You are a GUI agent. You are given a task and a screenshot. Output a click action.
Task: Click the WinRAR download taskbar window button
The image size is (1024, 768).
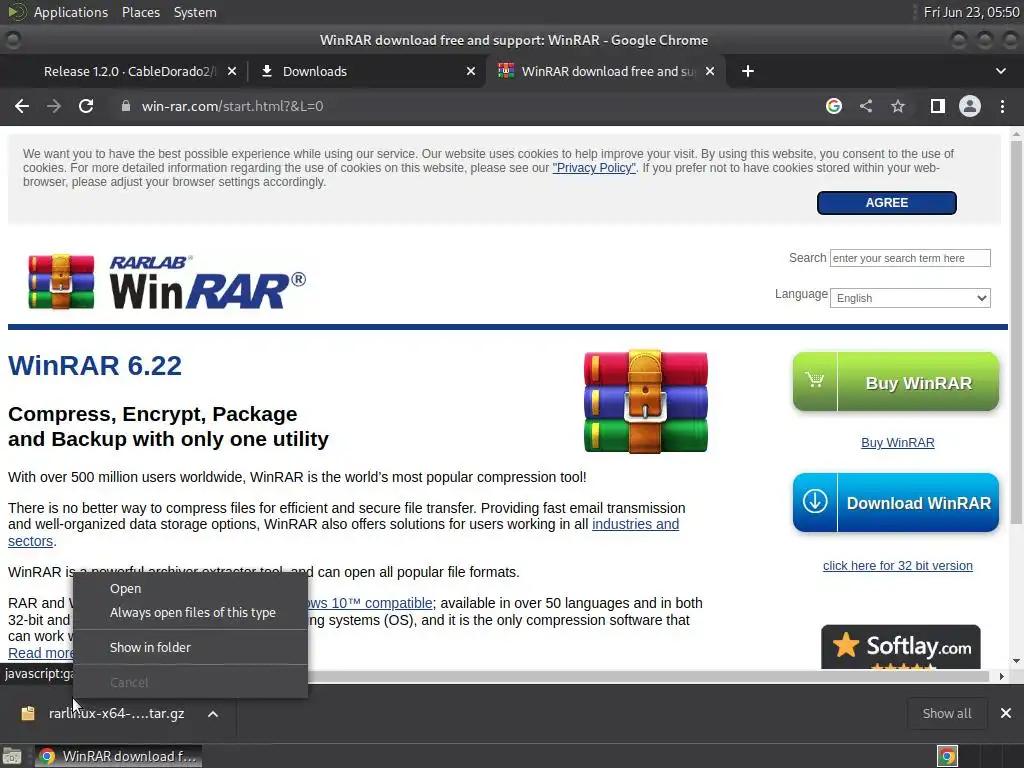click(x=118, y=757)
